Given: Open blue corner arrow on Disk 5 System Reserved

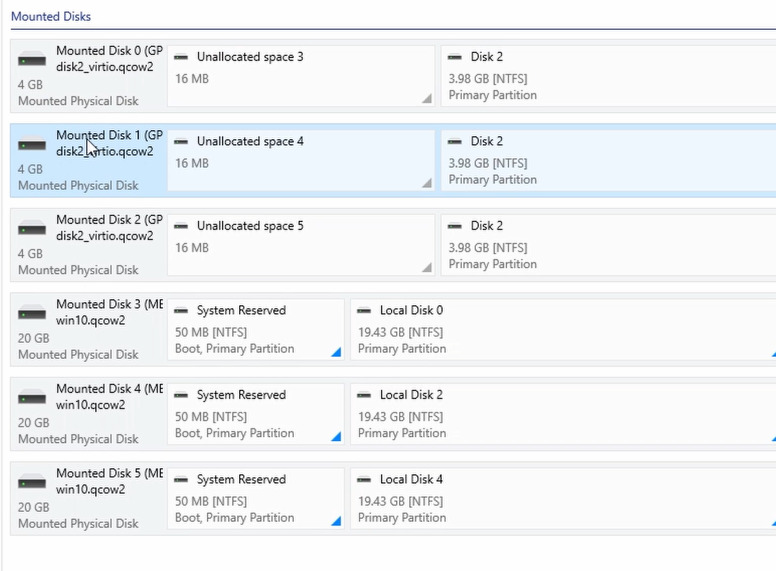Looking at the screenshot, I should click(336, 522).
